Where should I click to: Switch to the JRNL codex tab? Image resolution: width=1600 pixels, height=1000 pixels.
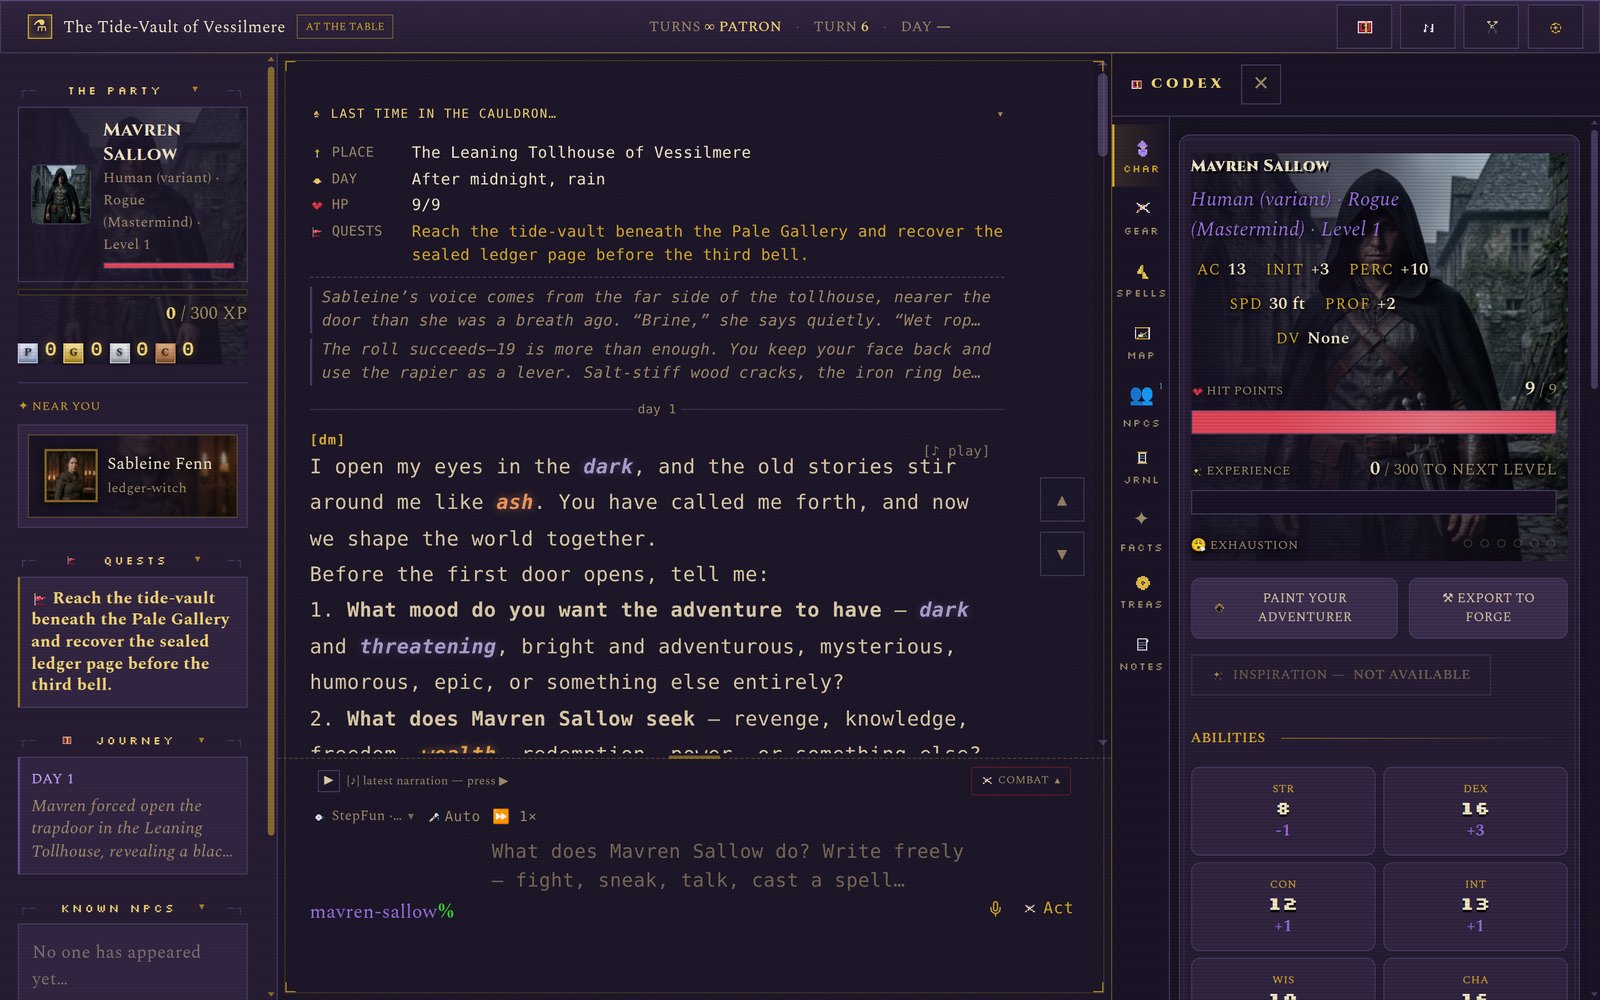(1141, 467)
